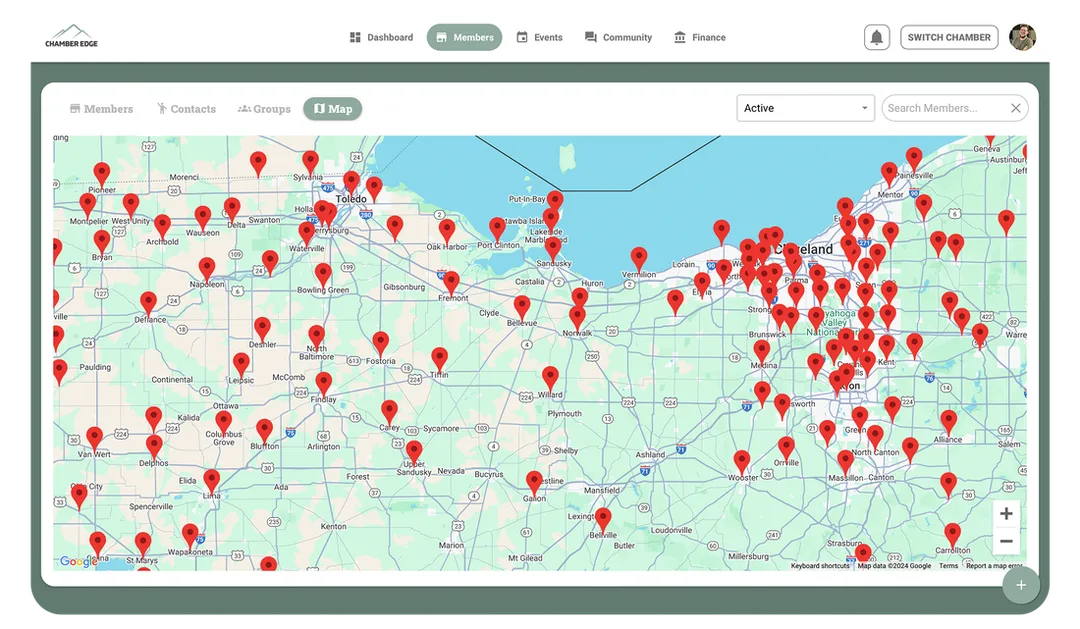Click the Switch Chamber button
1080x629 pixels.
coord(949,37)
